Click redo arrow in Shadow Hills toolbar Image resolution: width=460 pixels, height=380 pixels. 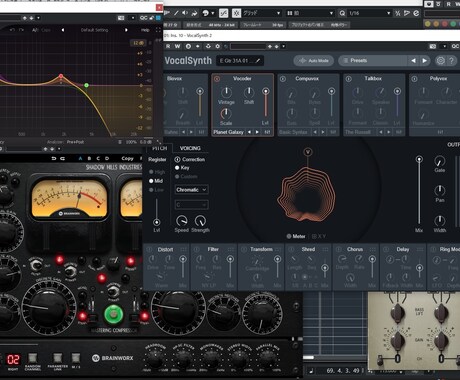pos(62,158)
